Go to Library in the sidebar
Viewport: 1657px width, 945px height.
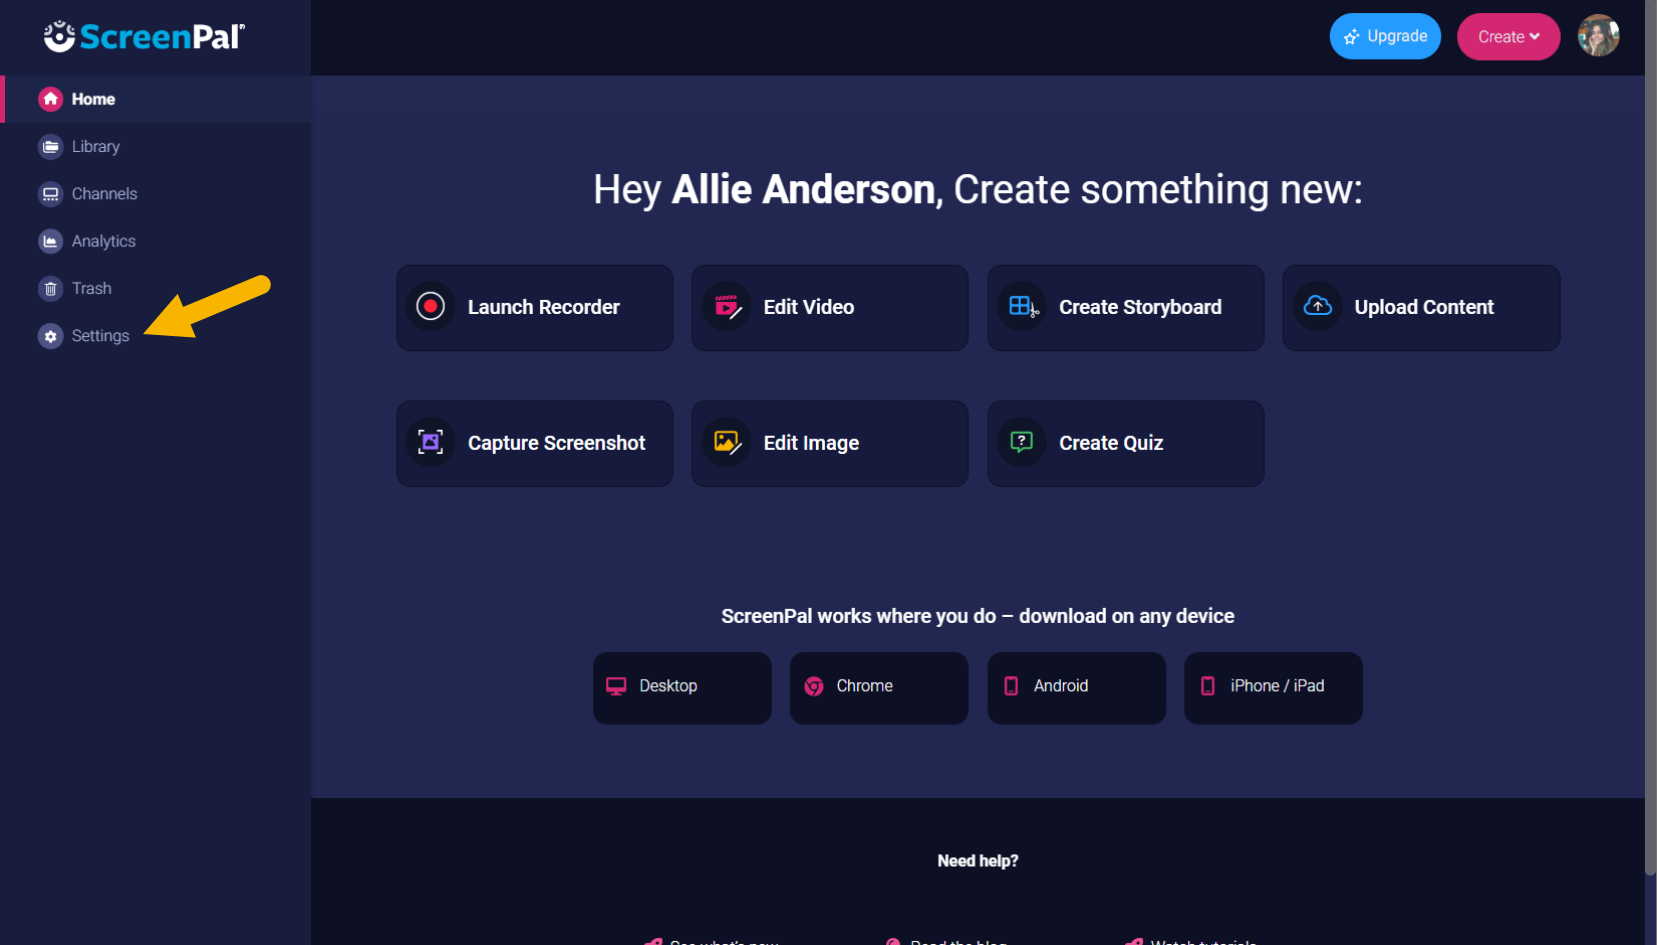pos(95,147)
